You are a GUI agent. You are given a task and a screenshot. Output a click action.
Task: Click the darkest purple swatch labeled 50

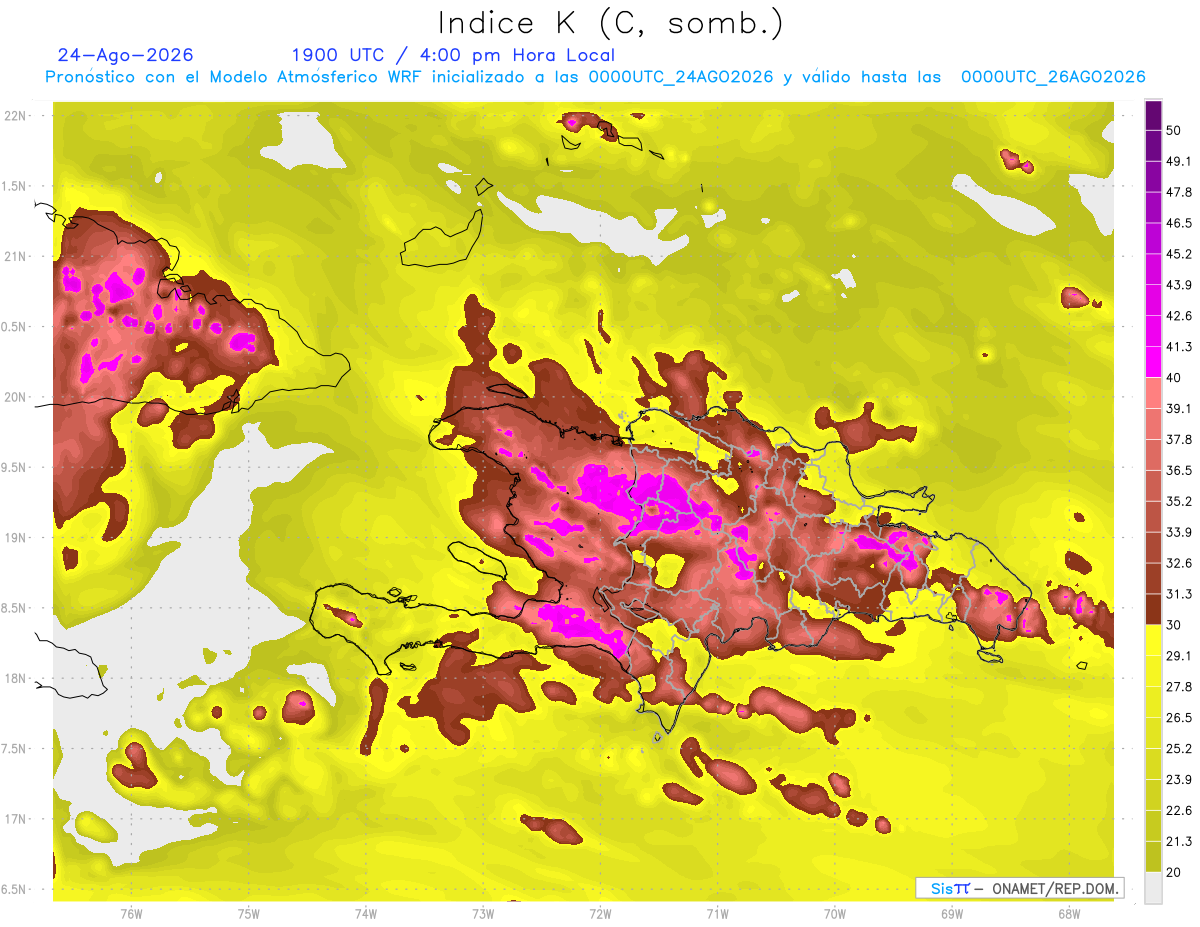pyautogui.click(x=1153, y=115)
